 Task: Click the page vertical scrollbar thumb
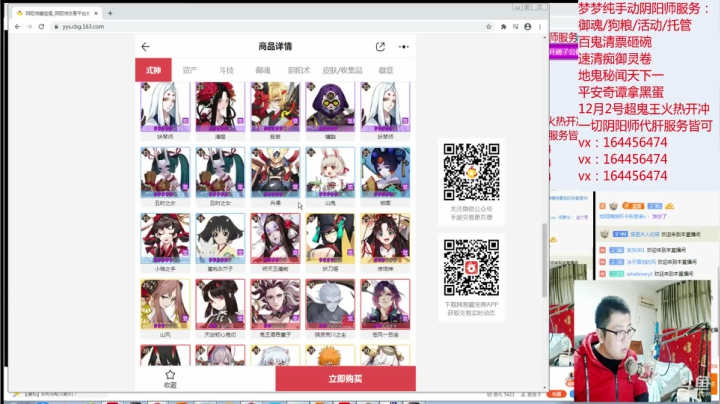coord(545,260)
